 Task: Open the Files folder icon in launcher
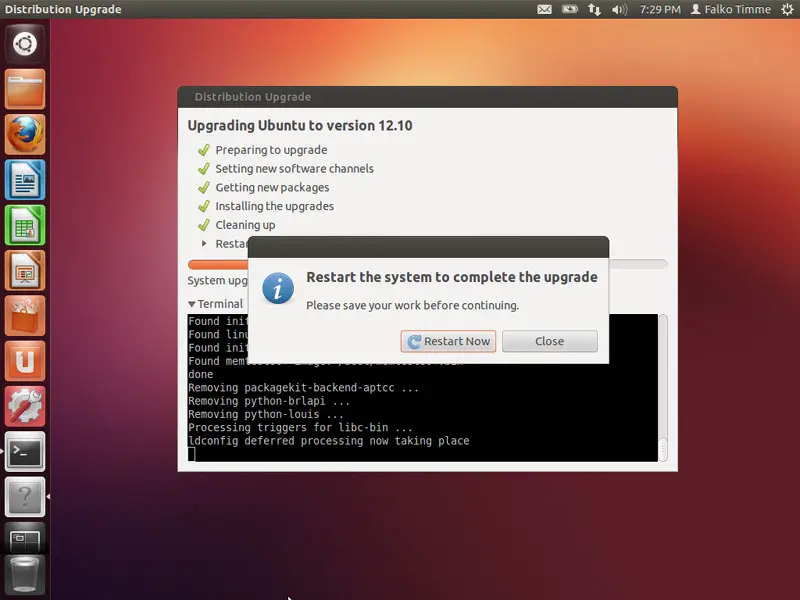[25, 89]
